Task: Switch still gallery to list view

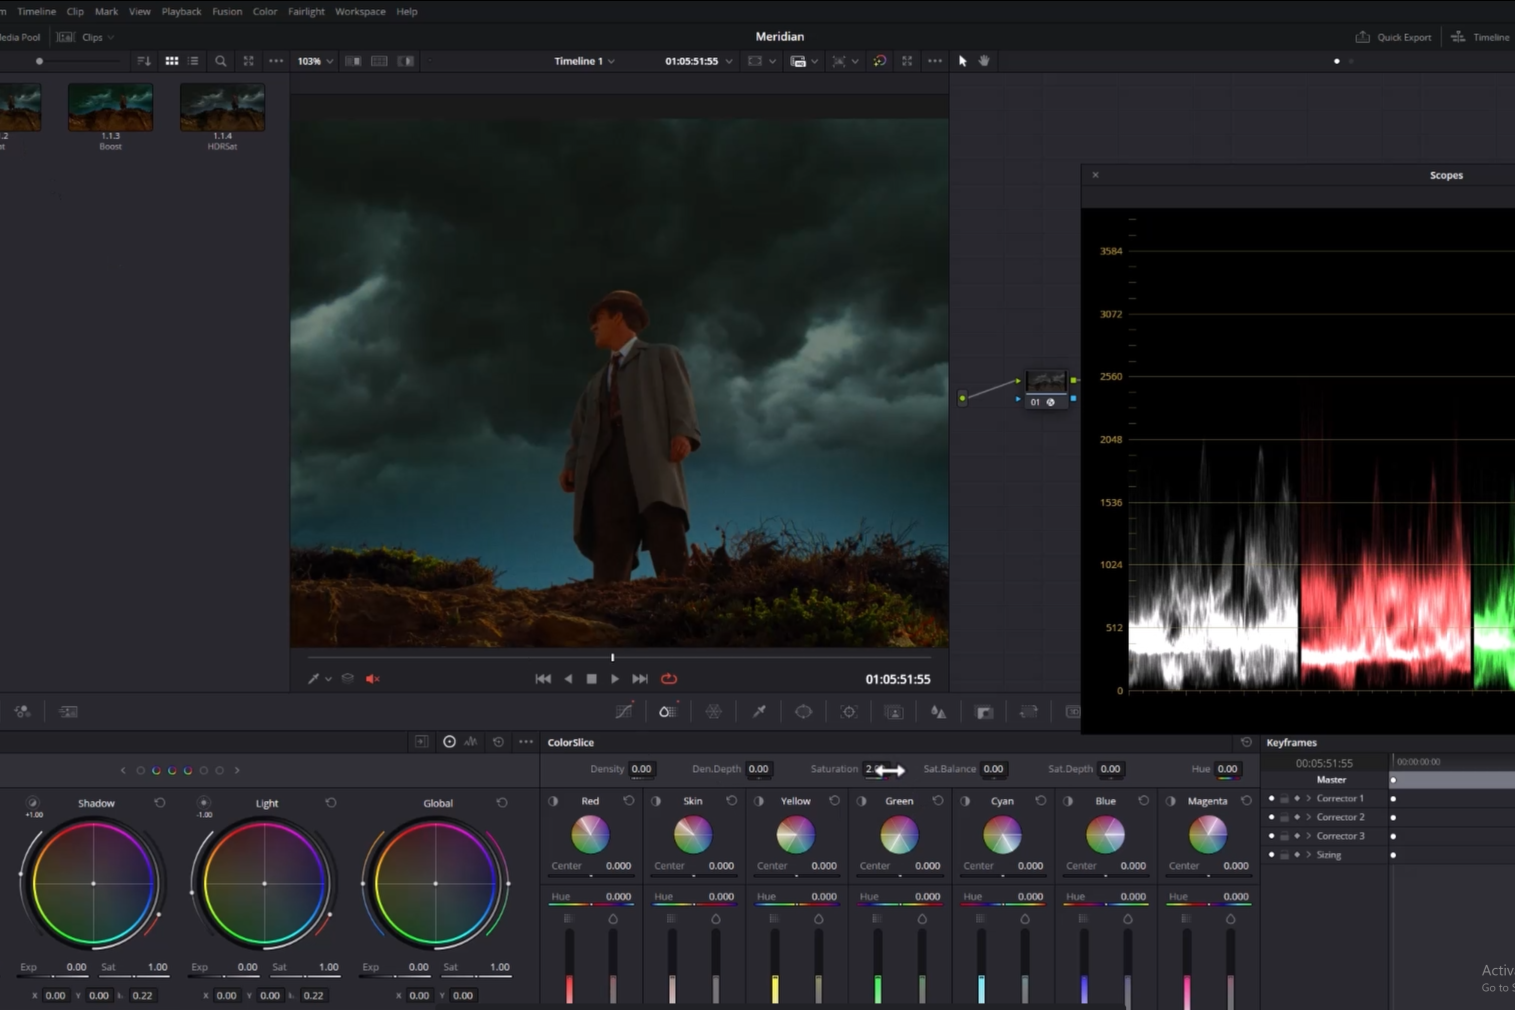Action: (193, 61)
